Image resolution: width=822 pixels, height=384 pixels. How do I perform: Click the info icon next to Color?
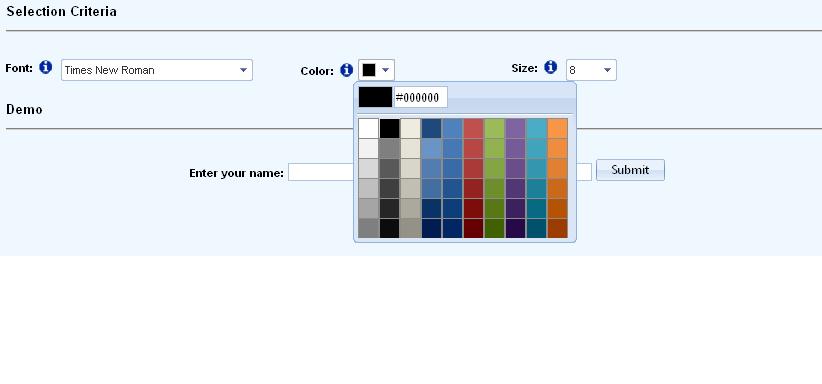347,70
